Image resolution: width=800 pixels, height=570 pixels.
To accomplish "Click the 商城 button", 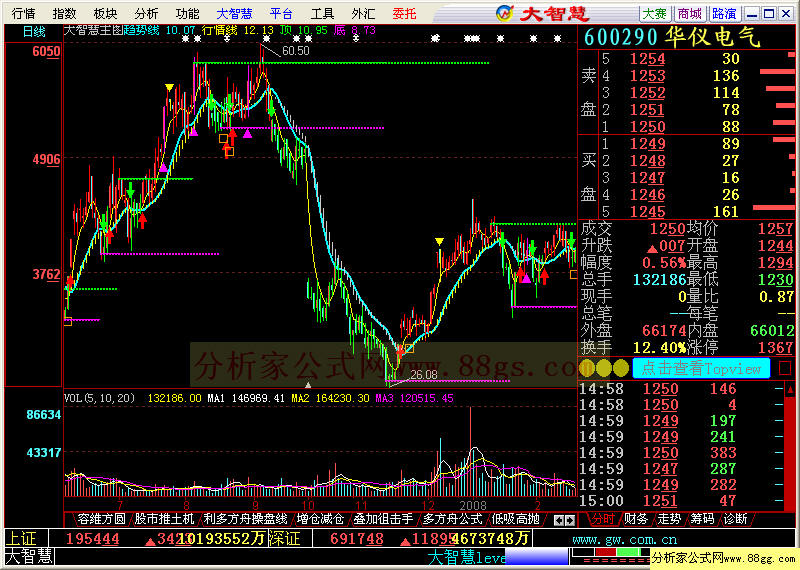I will coord(689,14).
